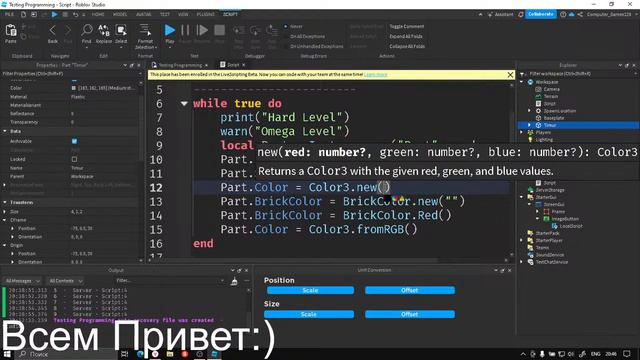Switch to the MODEL ribbon tab
This screenshot has width=640, height=360.
pos(120,14)
